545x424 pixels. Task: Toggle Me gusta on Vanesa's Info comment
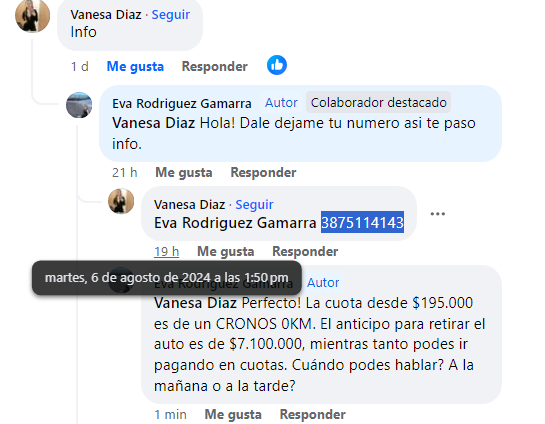(135, 66)
